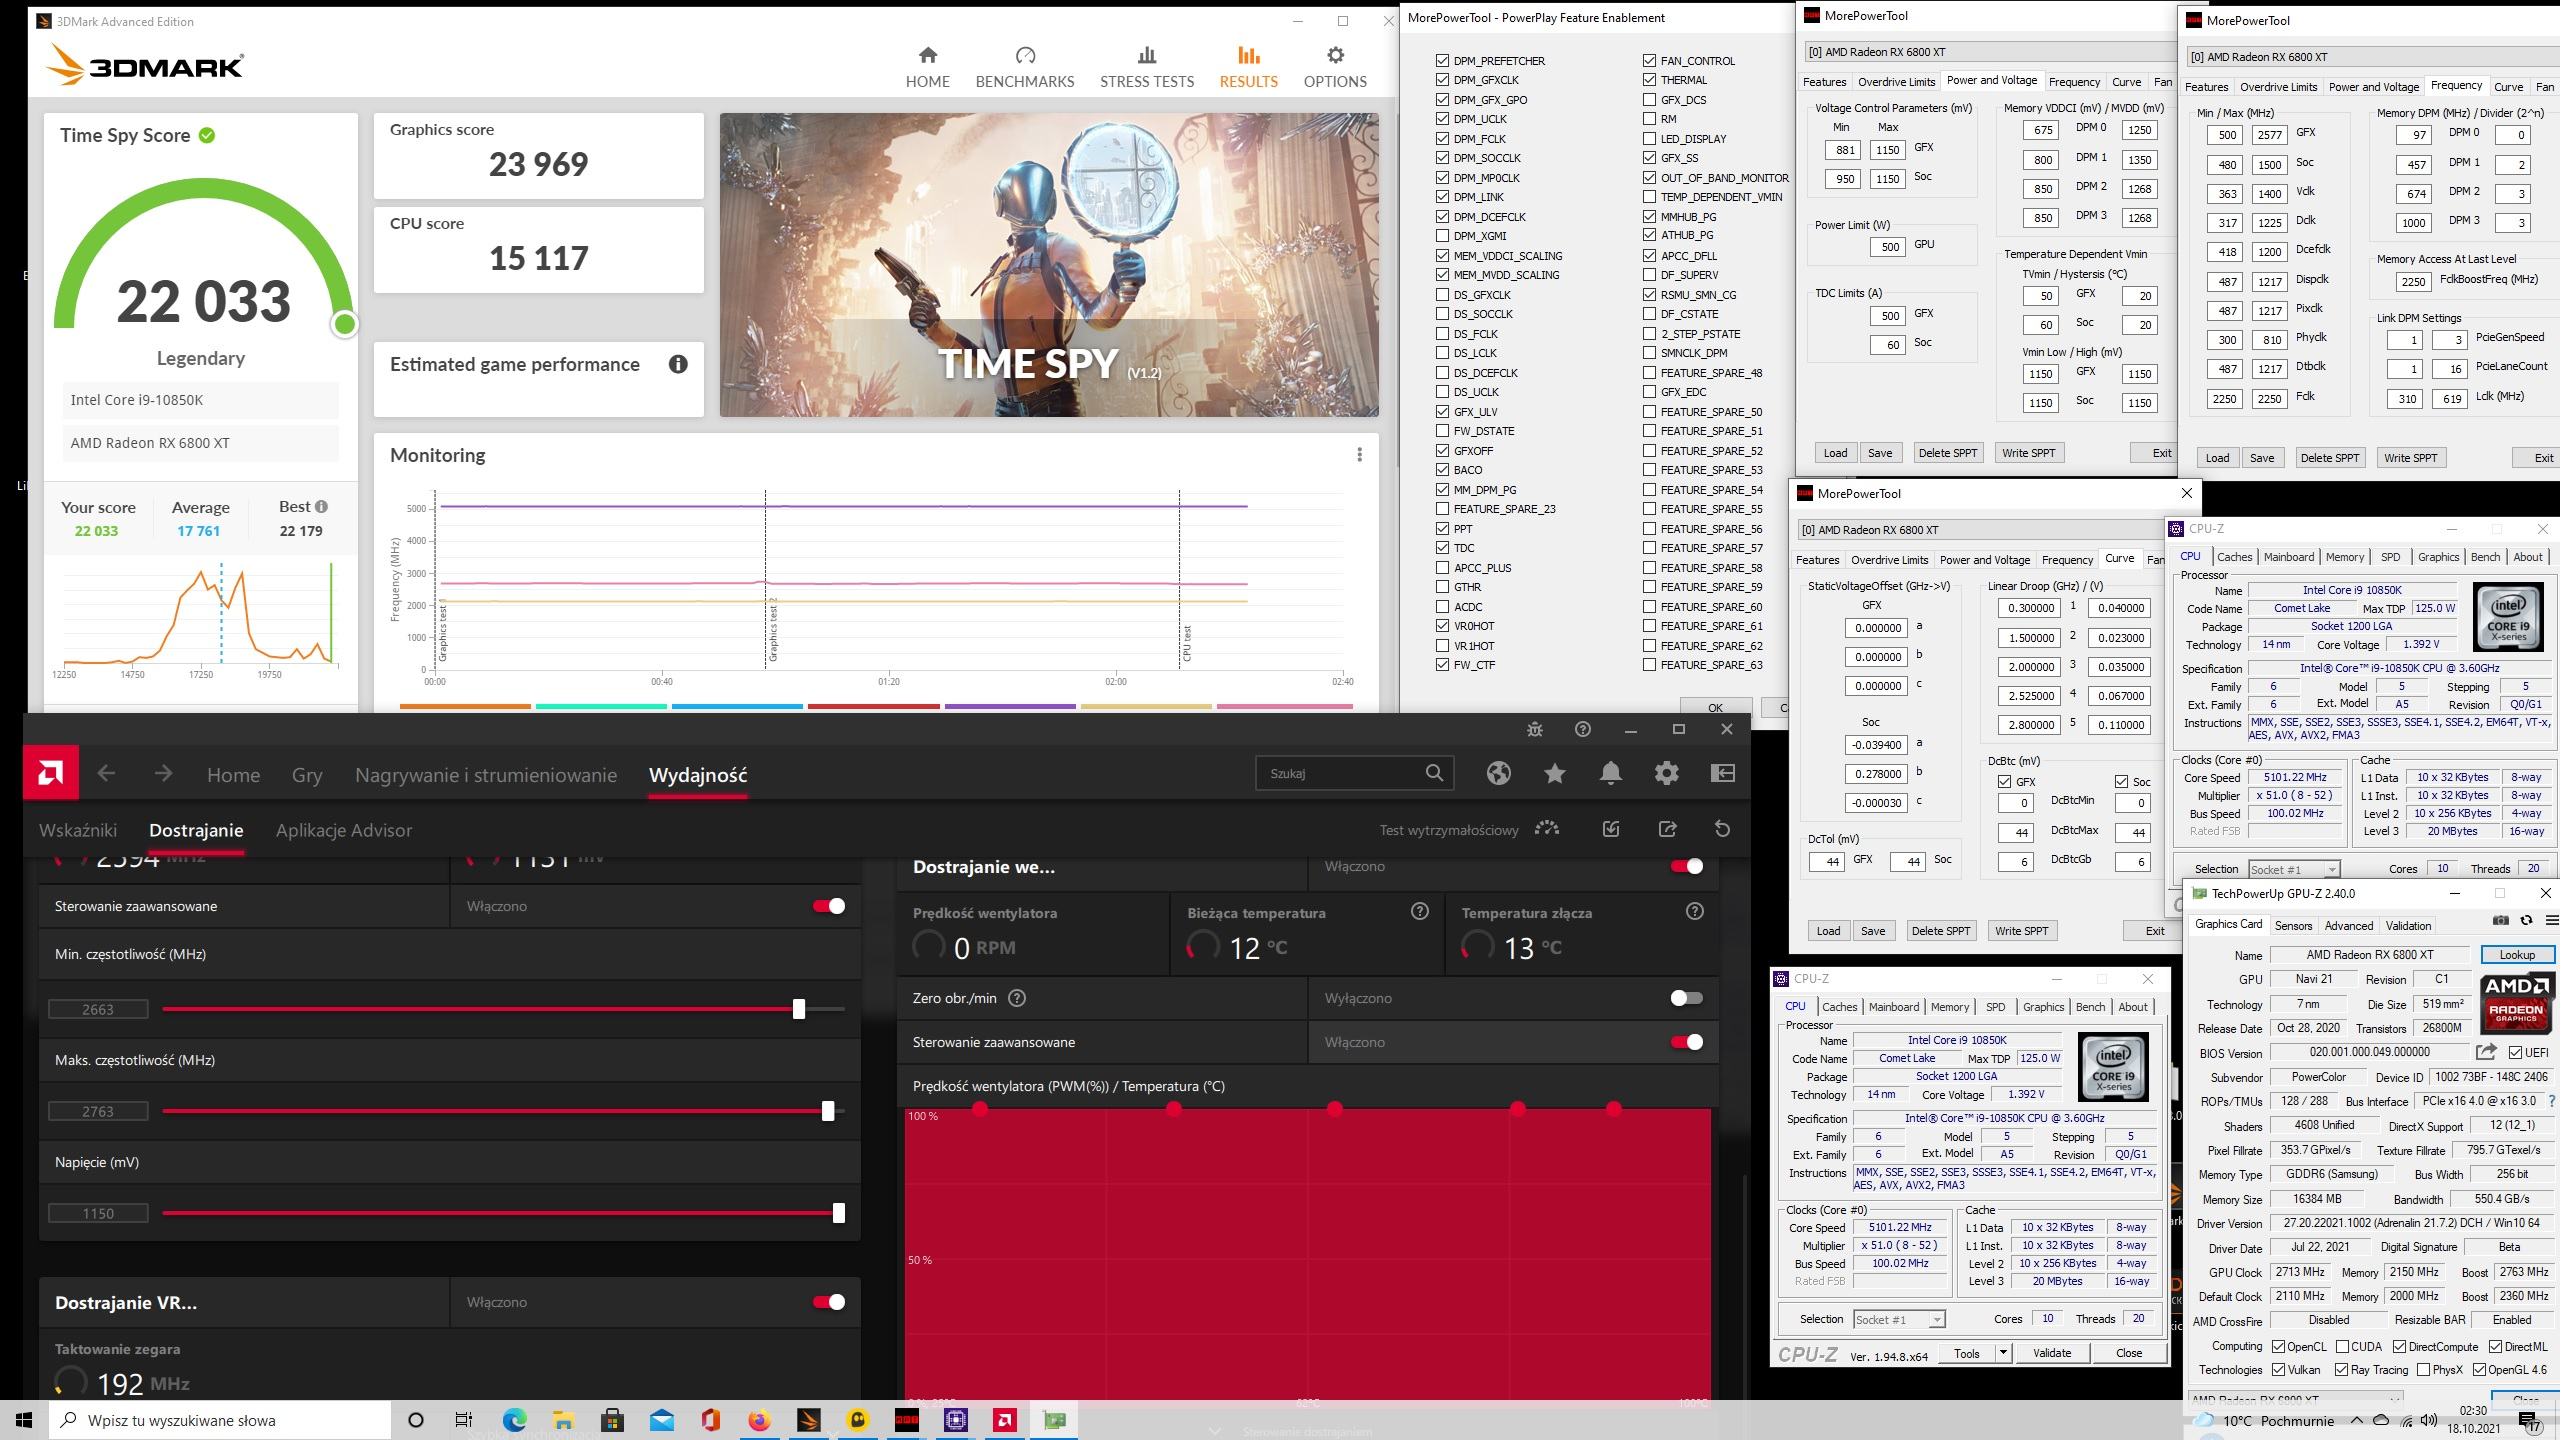Click the AMD notifications bell icon
Image resolution: width=2574 pixels, height=1440 pixels.
pyautogui.click(x=1610, y=773)
